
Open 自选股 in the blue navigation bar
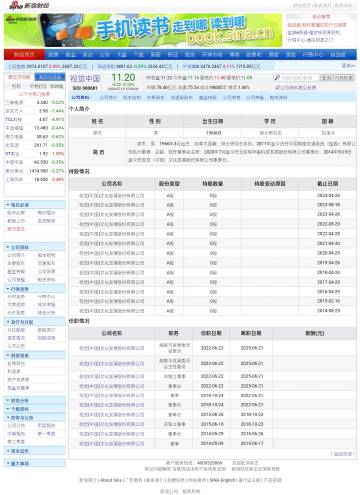pyautogui.click(x=338, y=54)
